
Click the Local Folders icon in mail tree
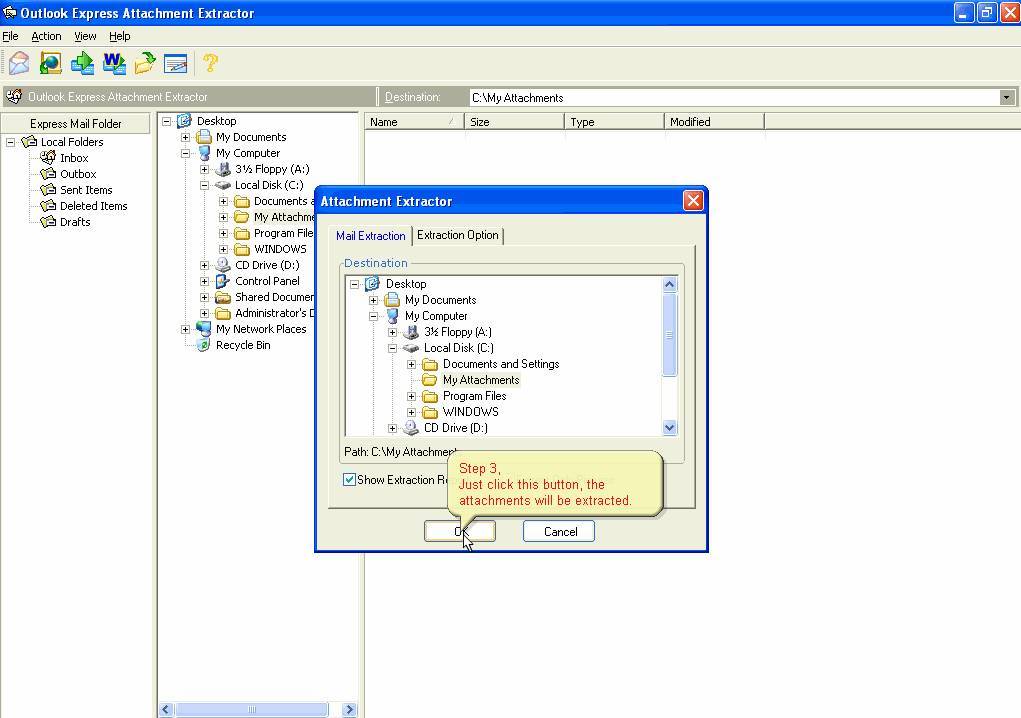click(29, 141)
